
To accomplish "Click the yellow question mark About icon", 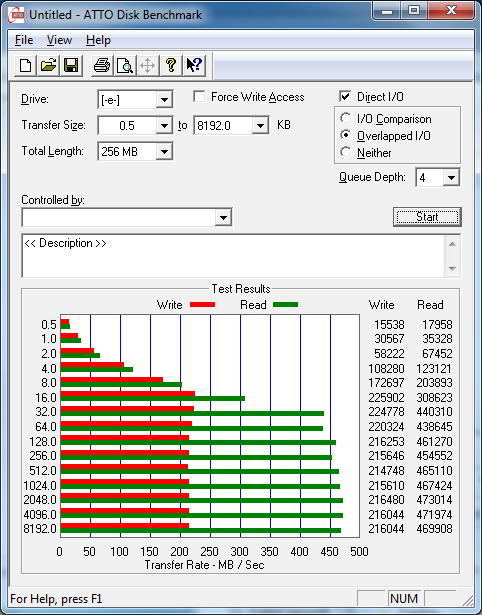I will [x=171, y=65].
